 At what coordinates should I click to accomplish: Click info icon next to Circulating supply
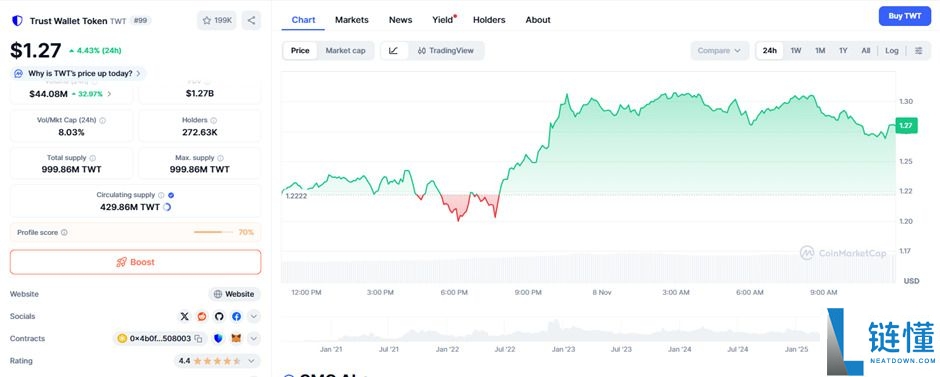pyautogui.click(x=161, y=195)
